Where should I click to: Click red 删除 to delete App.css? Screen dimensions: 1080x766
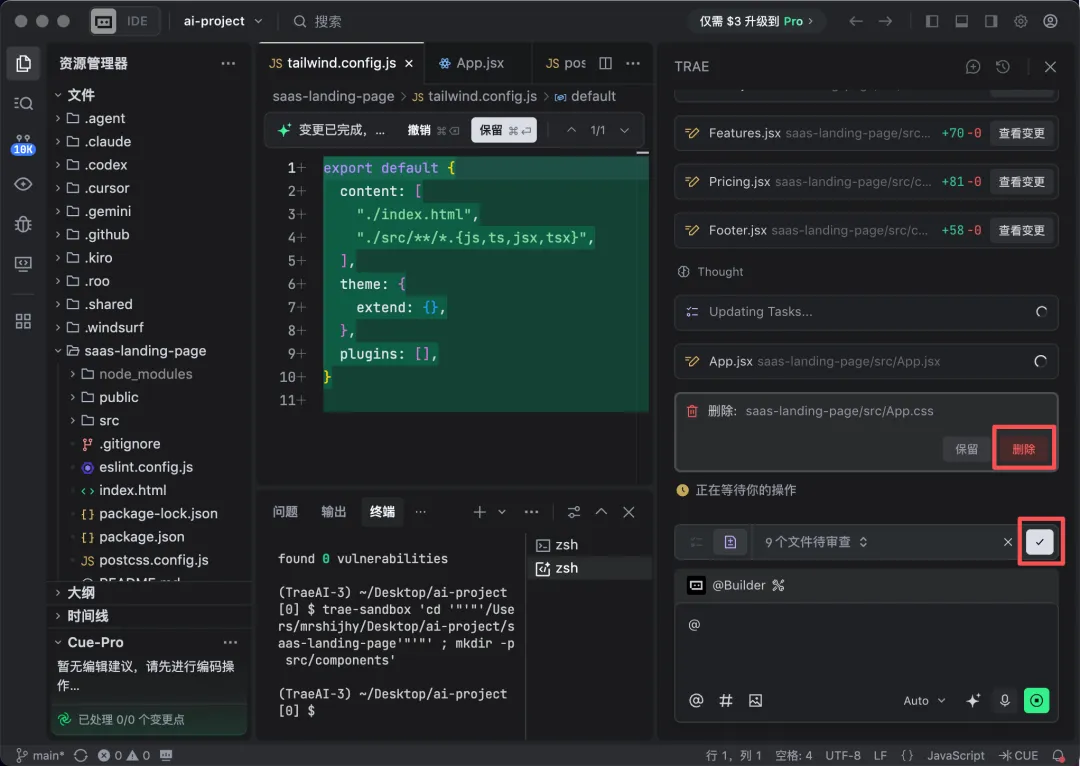point(1024,449)
